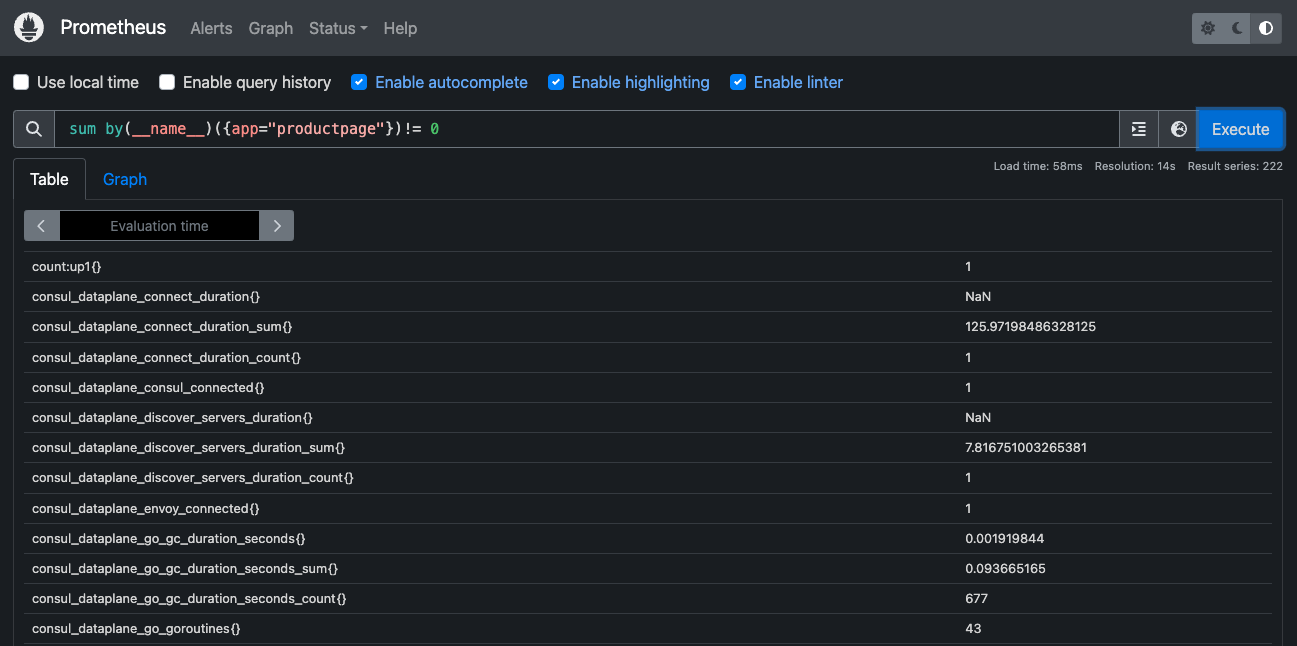Enable the Use local time checkbox
This screenshot has height=646, width=1297.
[21, 82]
